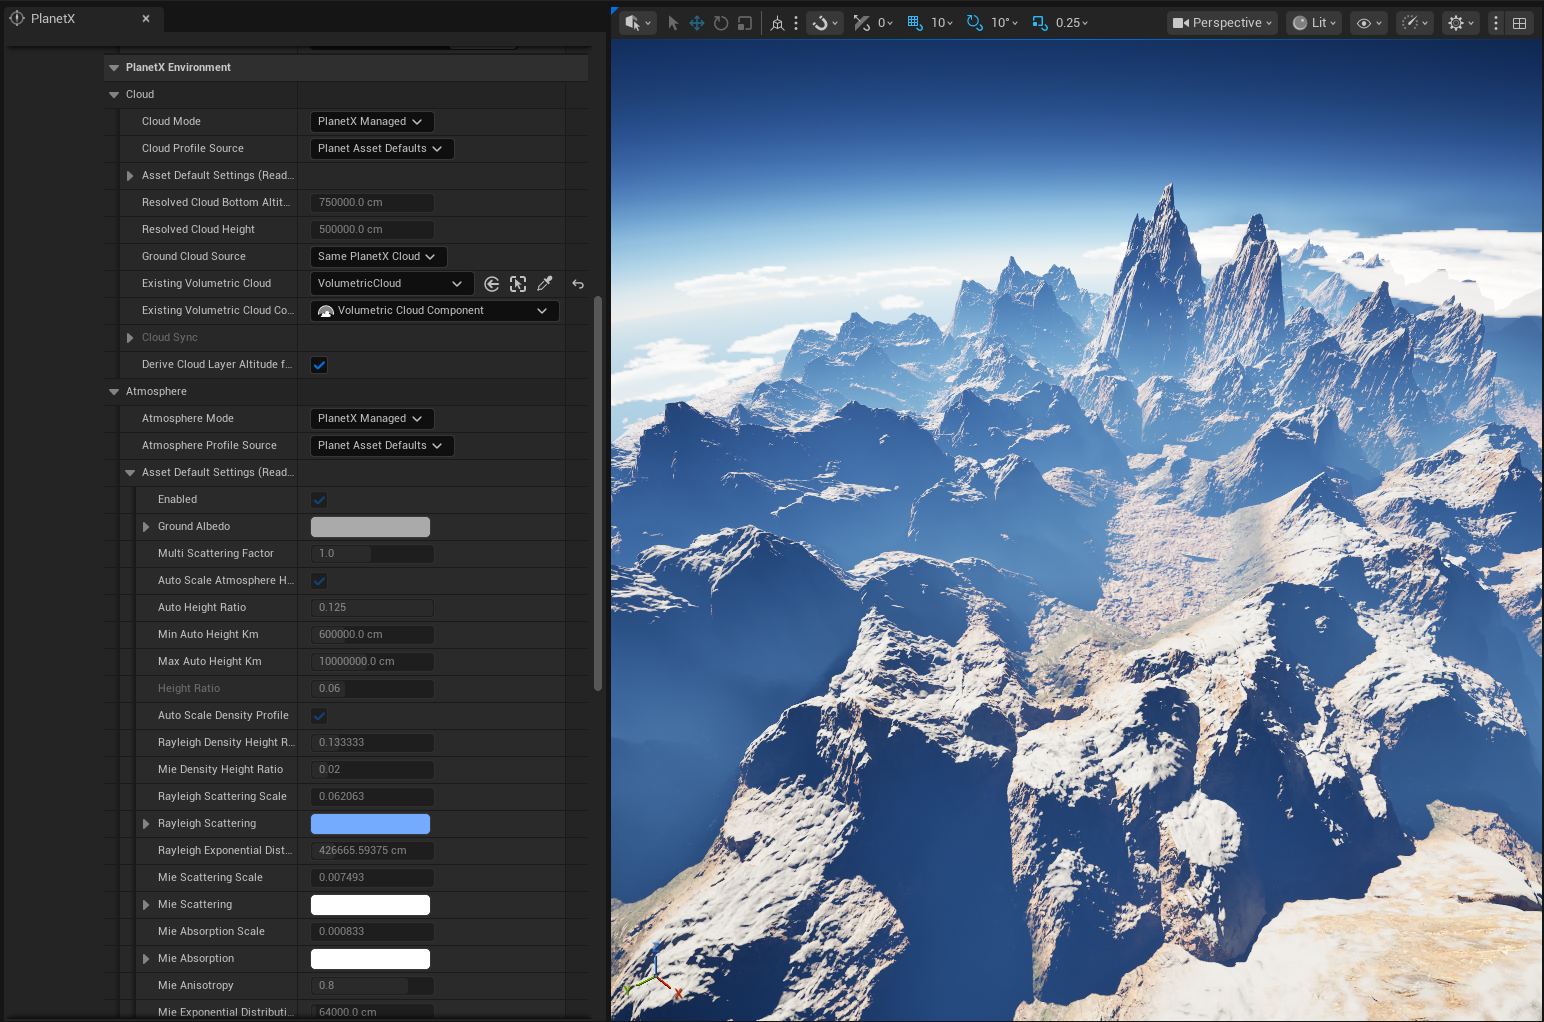
Task: Toggle the surface snap offset icon
Action: [x=862, y=23]
